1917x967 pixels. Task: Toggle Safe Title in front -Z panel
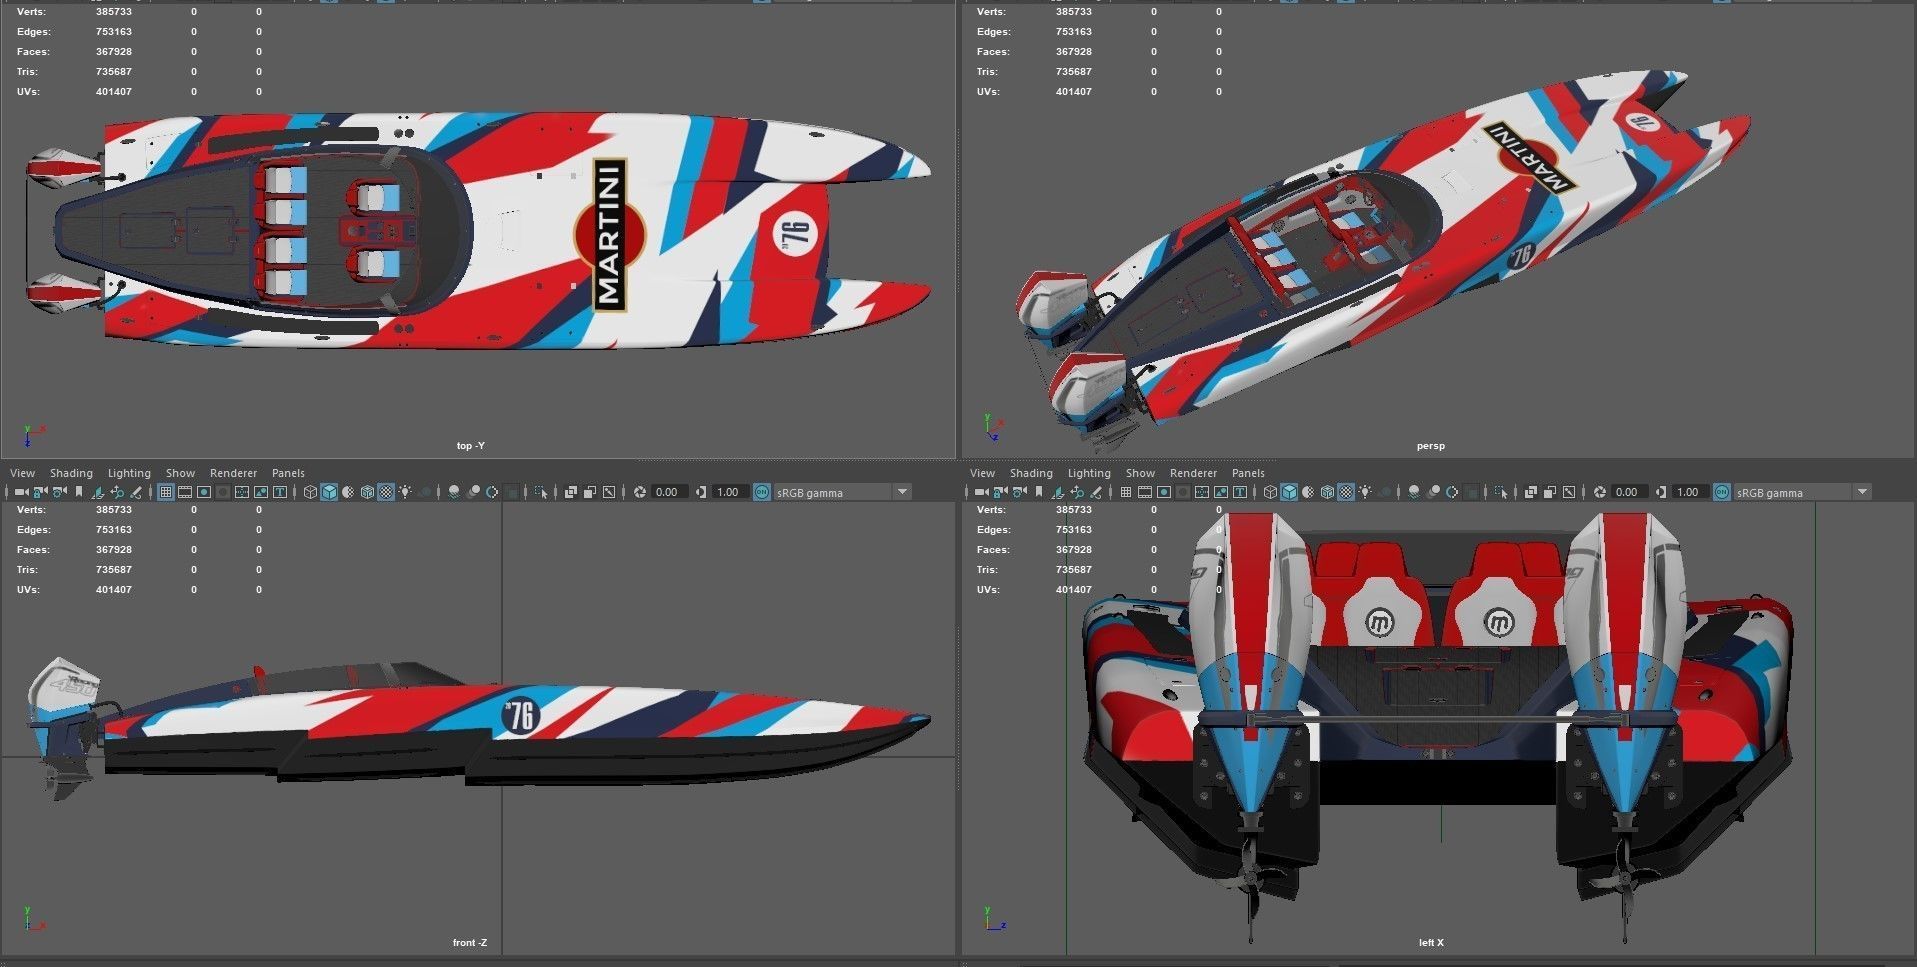(279, 492)
